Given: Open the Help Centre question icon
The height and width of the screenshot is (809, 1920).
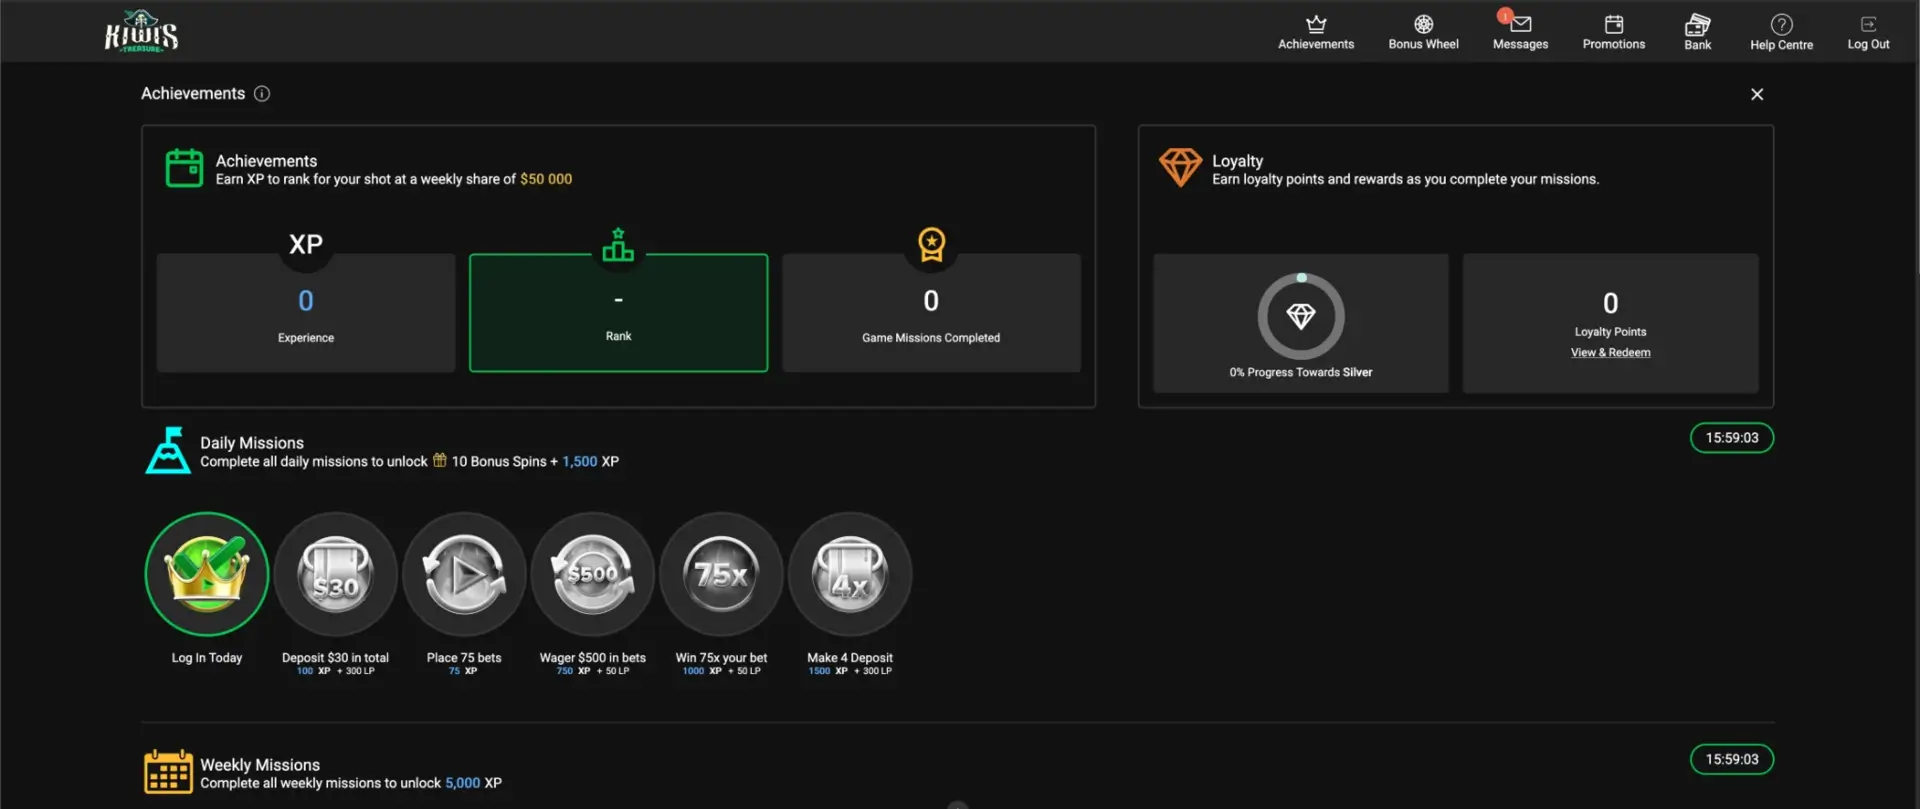Looking at the screenshot, I should point(1781,24).
